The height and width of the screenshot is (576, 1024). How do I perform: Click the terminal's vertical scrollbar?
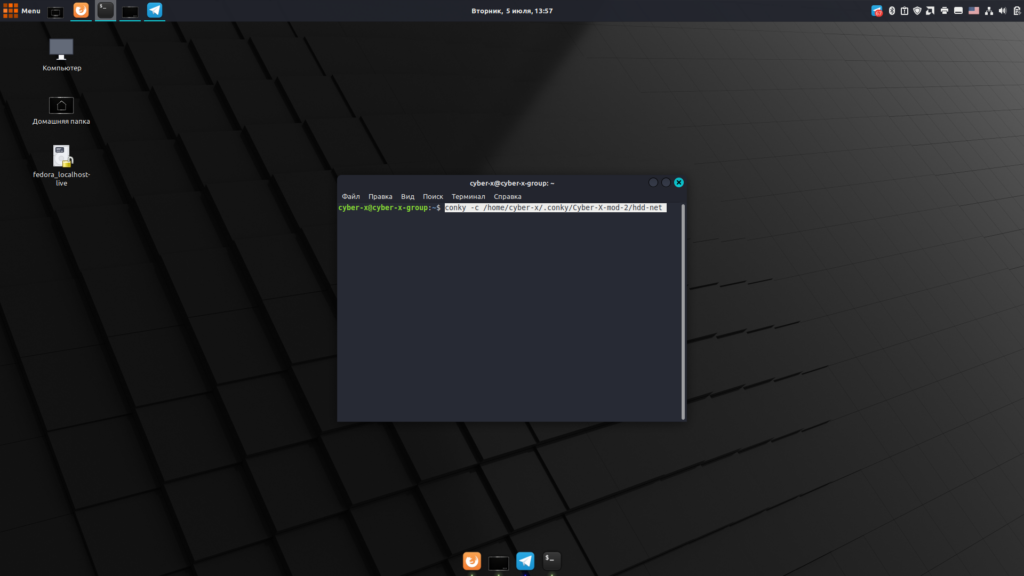pos(683,310)
